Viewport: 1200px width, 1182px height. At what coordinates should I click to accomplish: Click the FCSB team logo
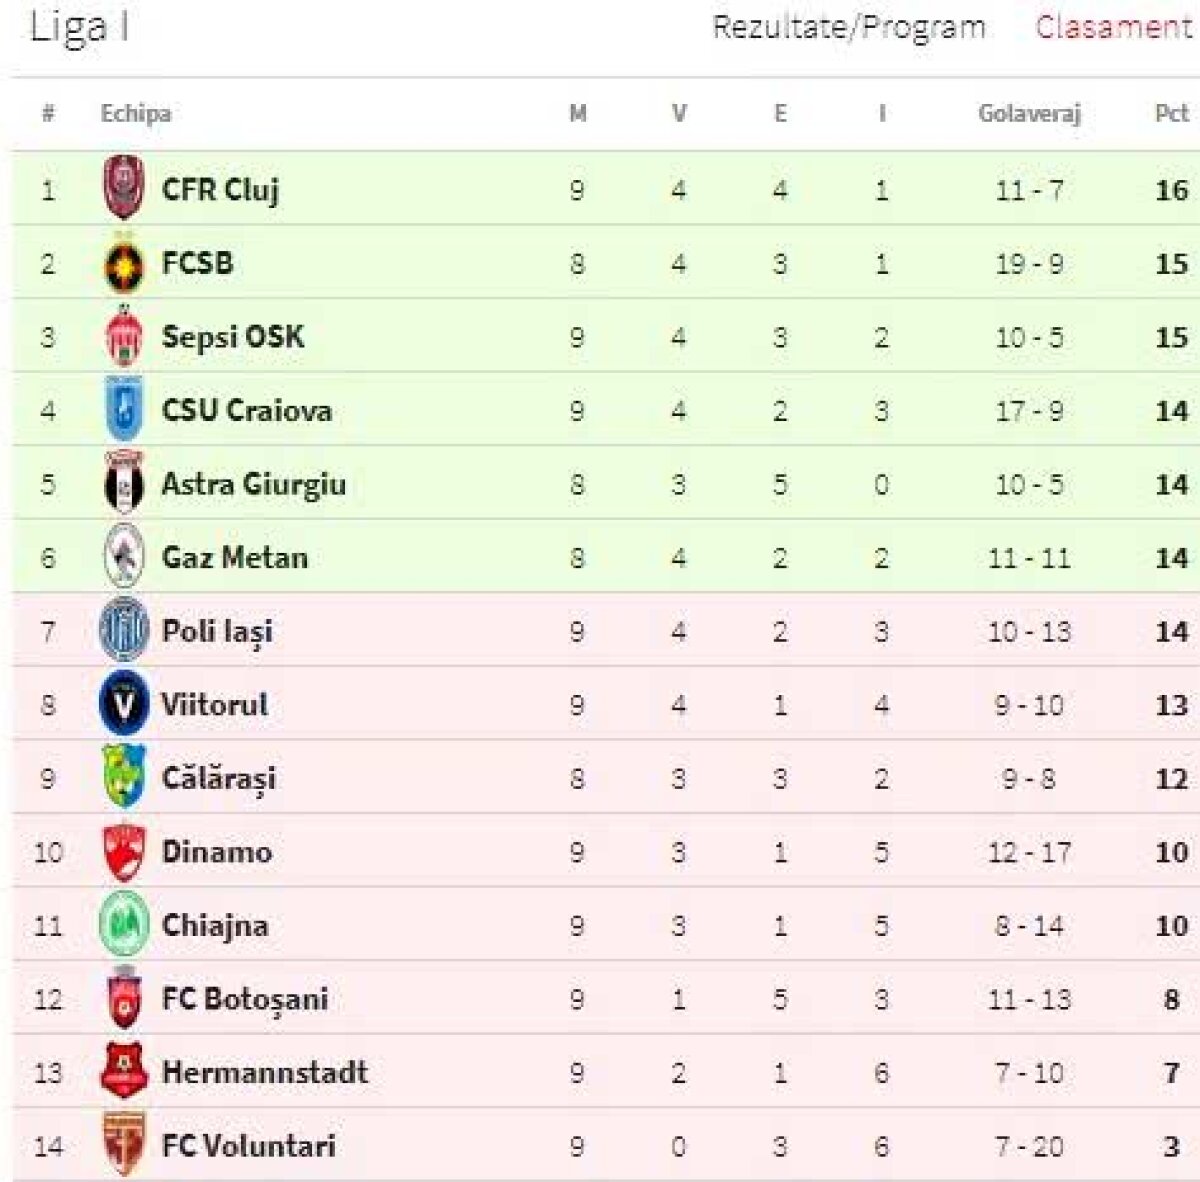pos(124,264)
